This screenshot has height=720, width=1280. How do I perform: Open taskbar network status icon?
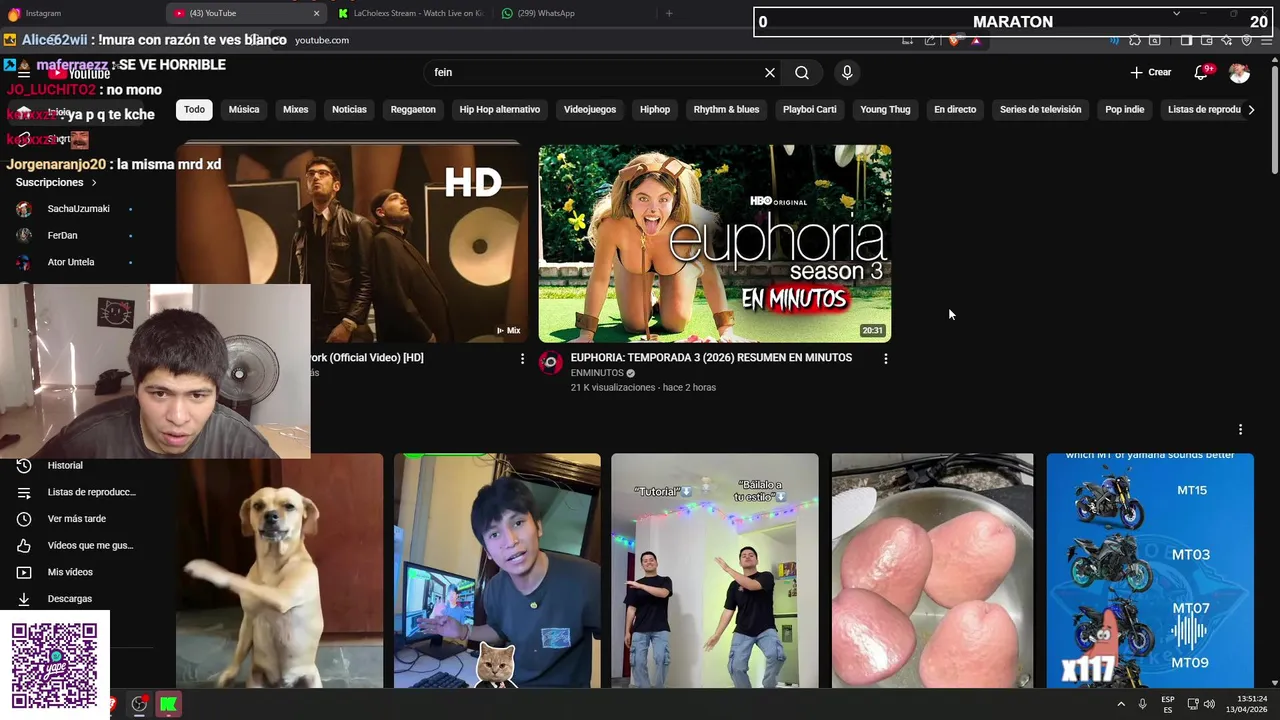pos(1193,704)
